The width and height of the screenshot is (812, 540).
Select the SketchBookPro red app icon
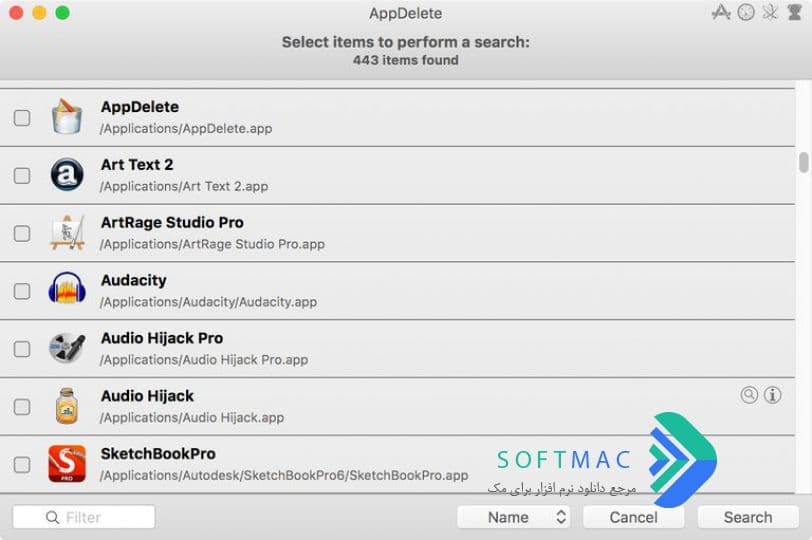coord(67,463)
